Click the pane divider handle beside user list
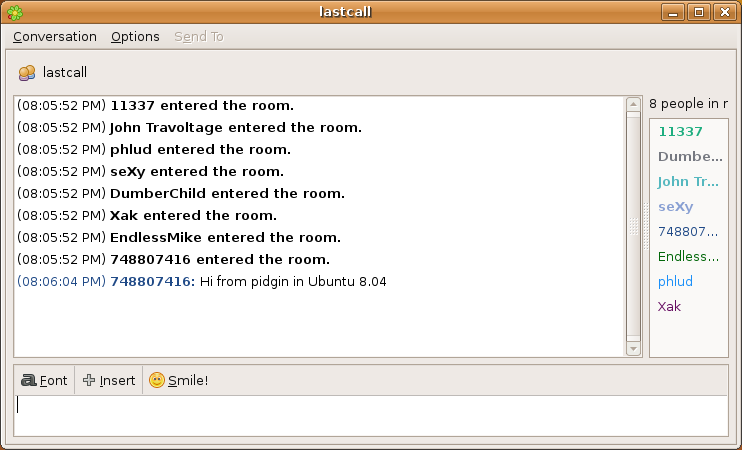Viewport: 742px width, 450px height. tap(645, 226)
